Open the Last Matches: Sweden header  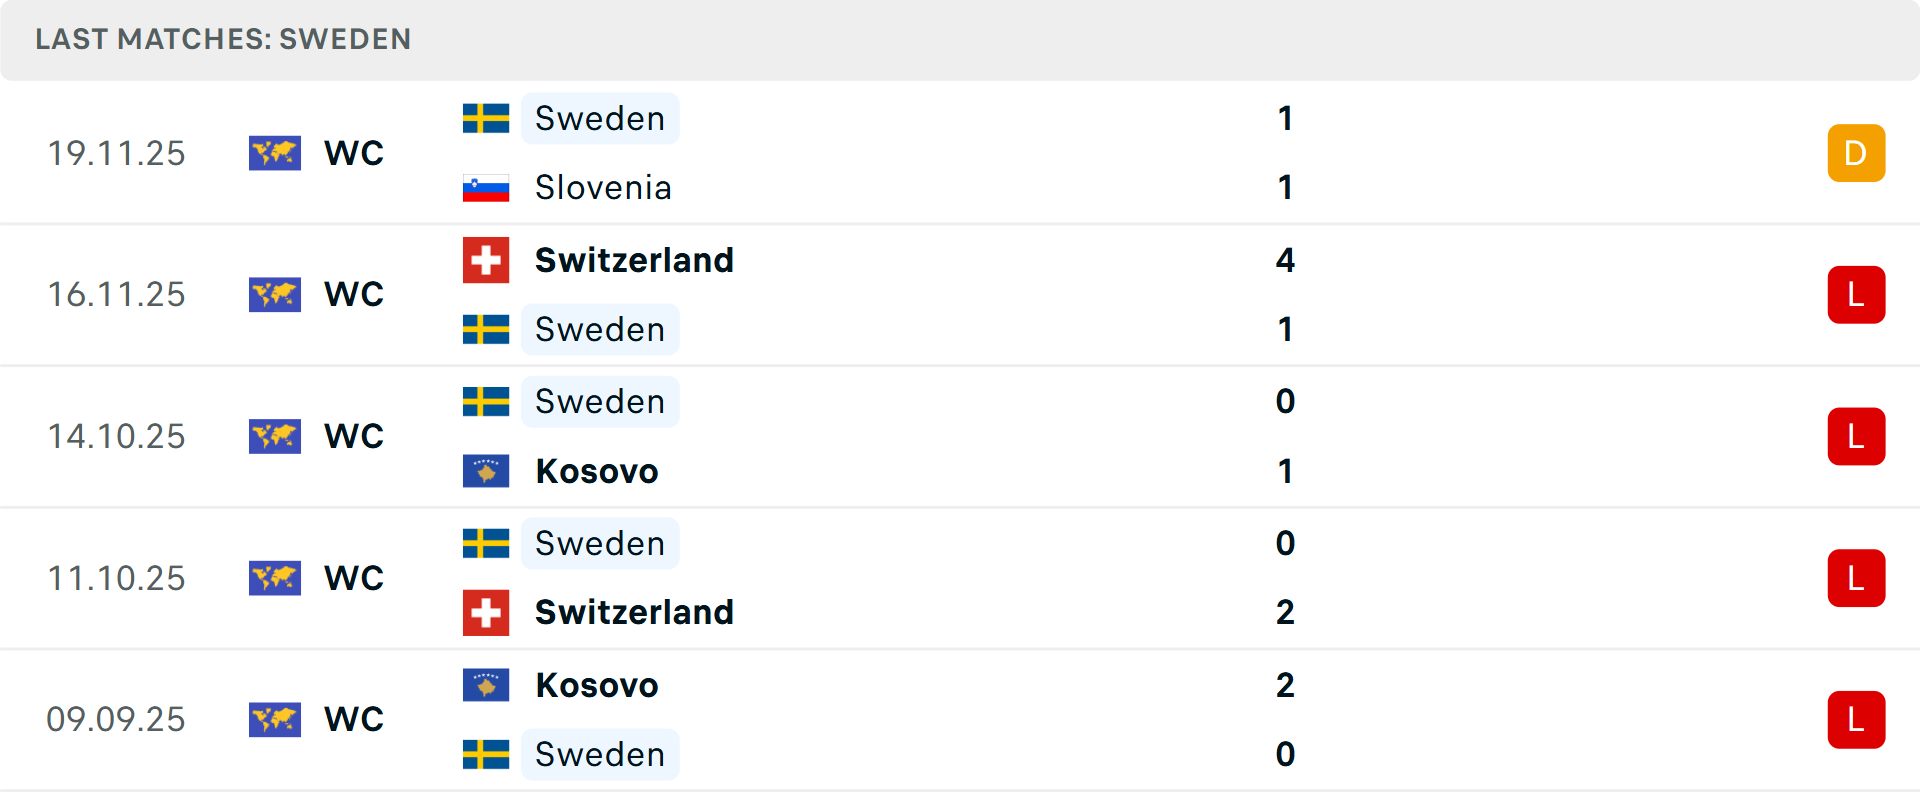click(223, 39)
